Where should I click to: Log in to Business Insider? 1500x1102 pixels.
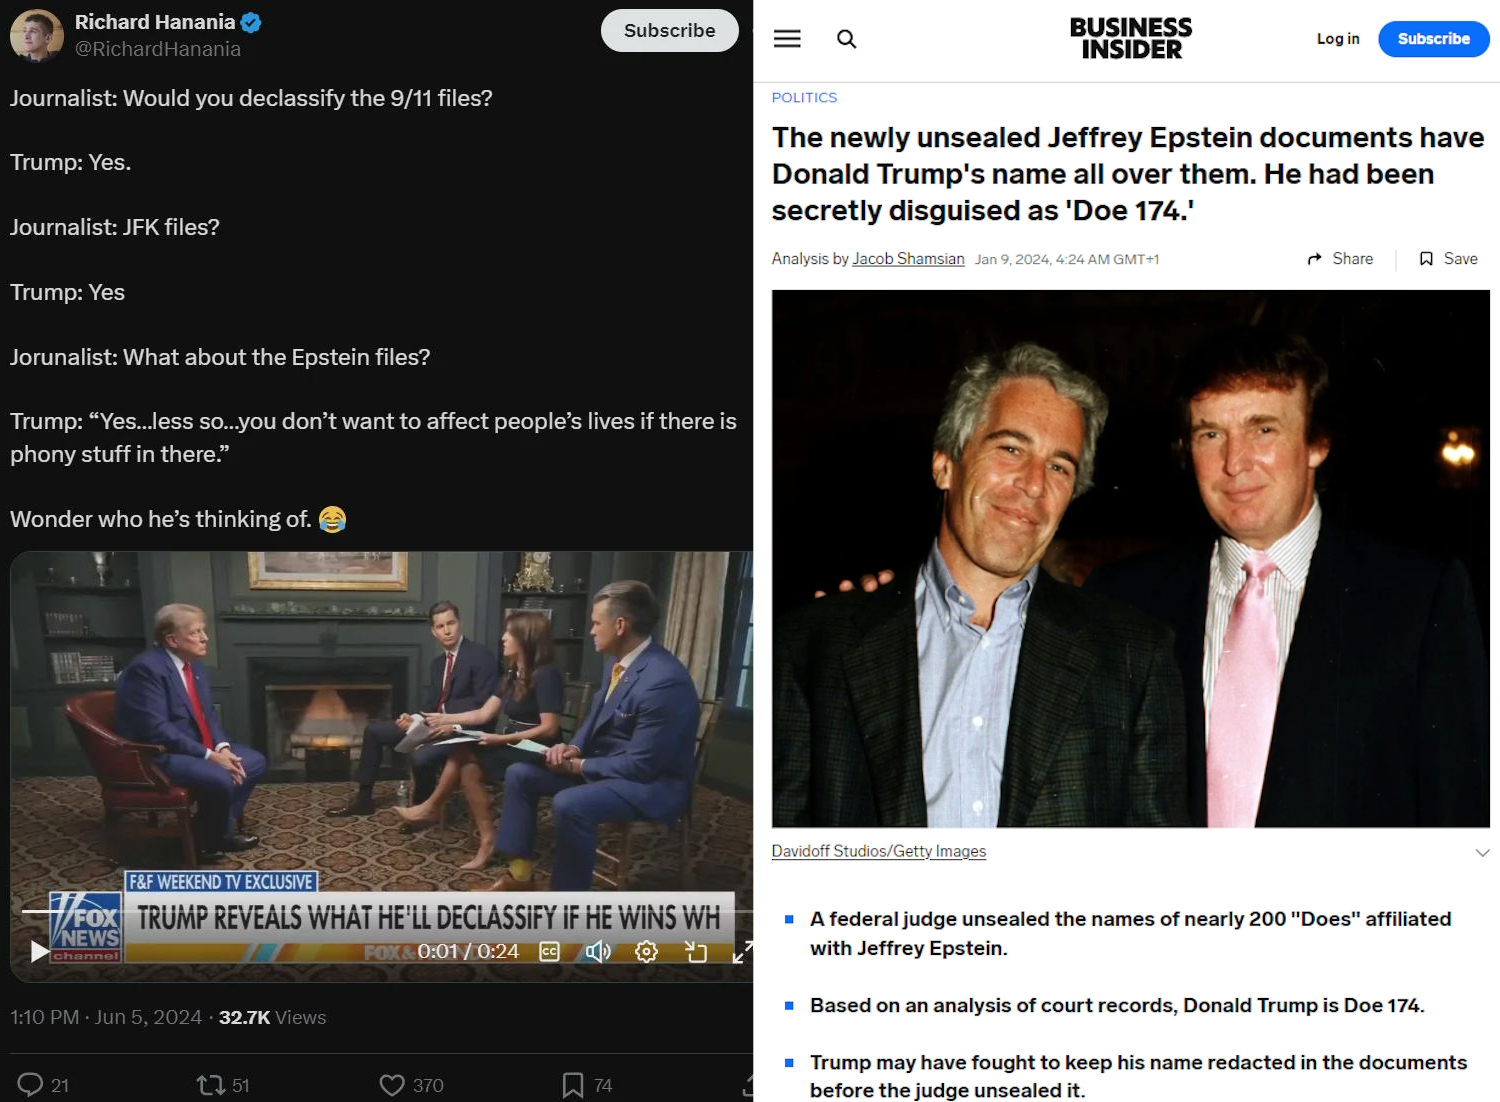click(x=1338, y=39)
